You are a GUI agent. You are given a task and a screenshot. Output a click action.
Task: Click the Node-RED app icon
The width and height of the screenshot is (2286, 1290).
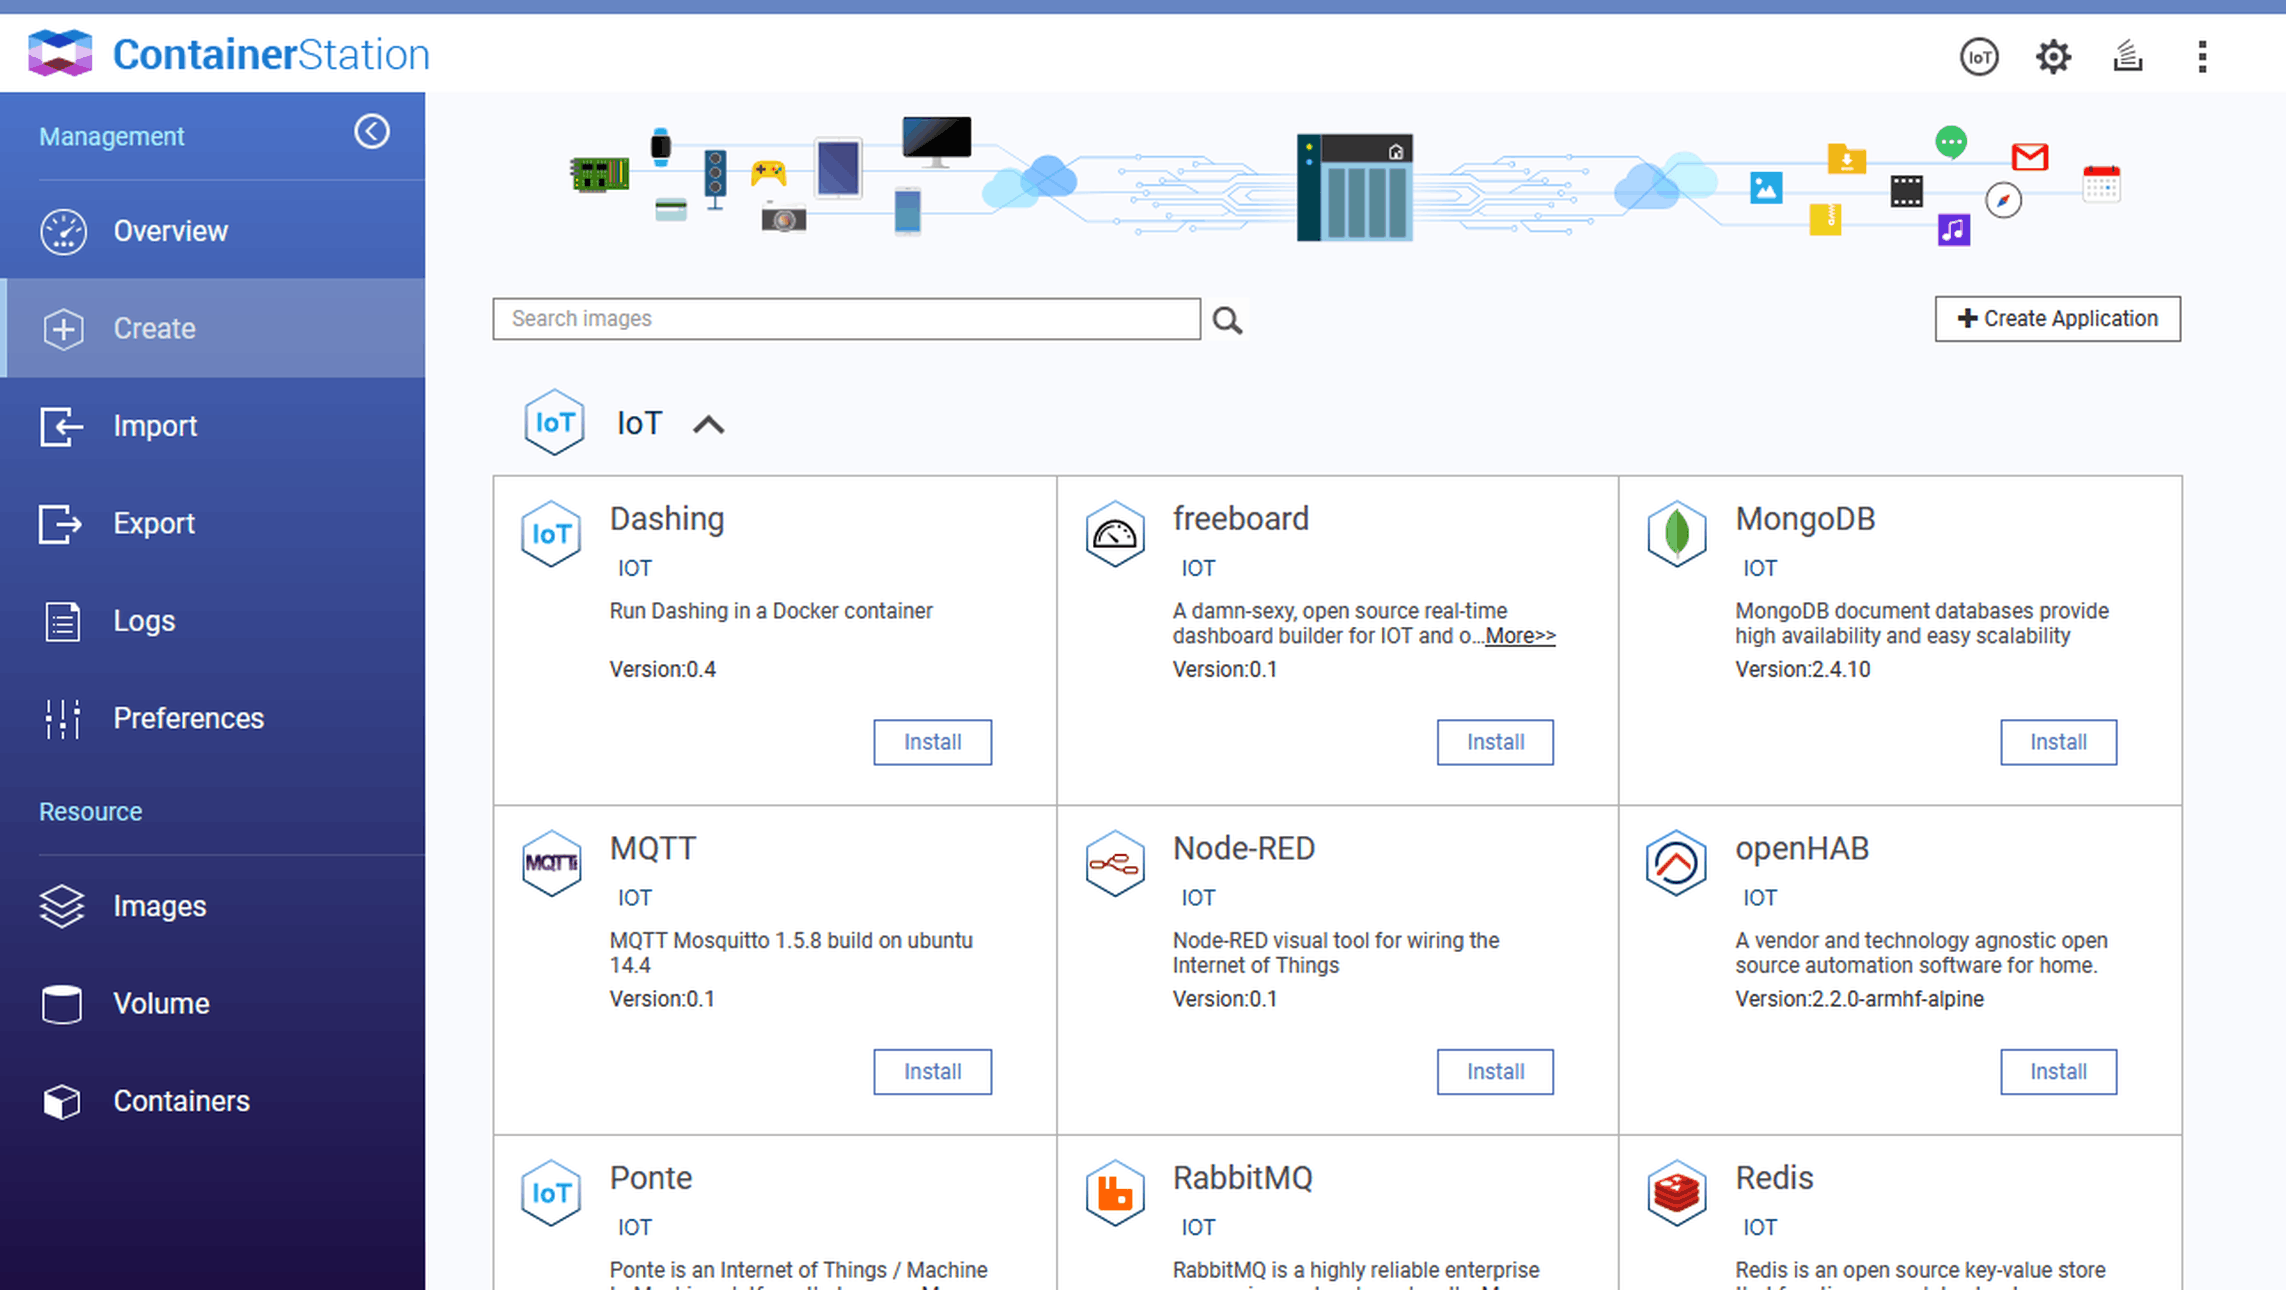(1115, 863)
